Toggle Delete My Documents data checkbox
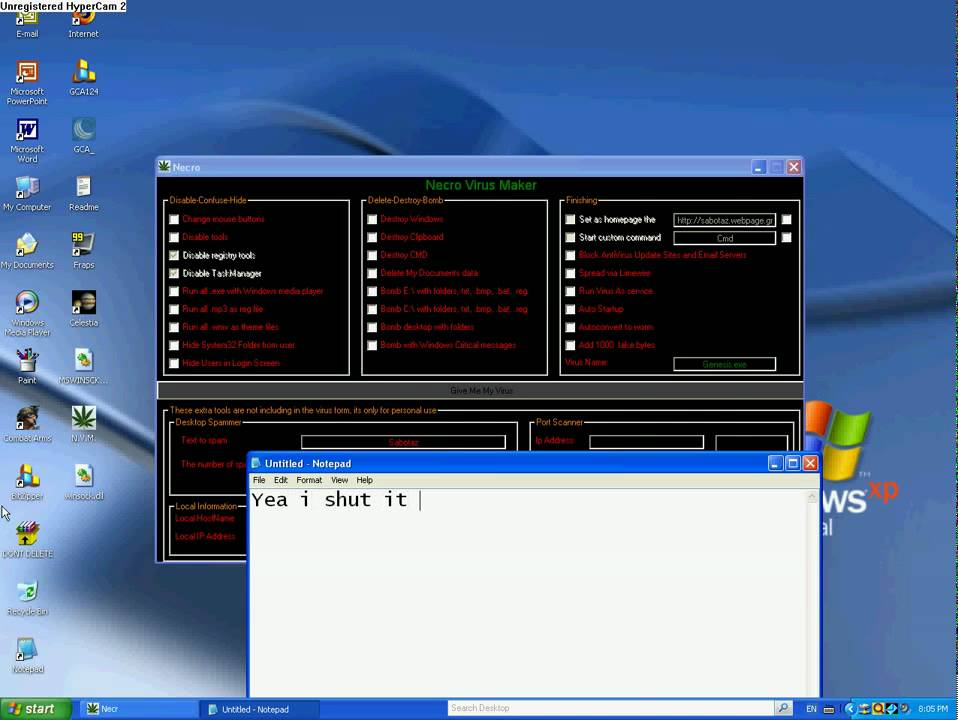The image size is (958, 720). click(x=372, y=273)
